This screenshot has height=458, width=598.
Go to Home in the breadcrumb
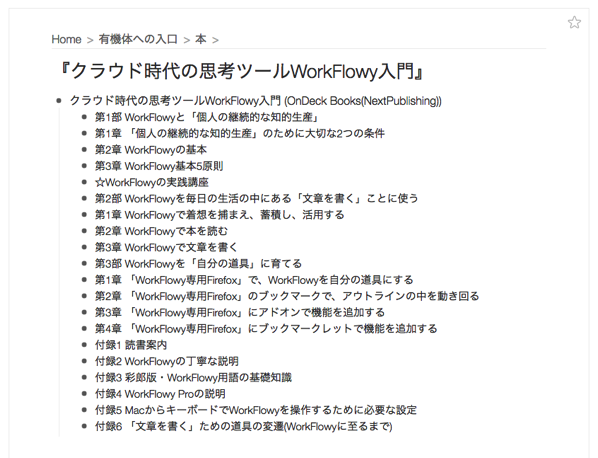click(66, 39)
